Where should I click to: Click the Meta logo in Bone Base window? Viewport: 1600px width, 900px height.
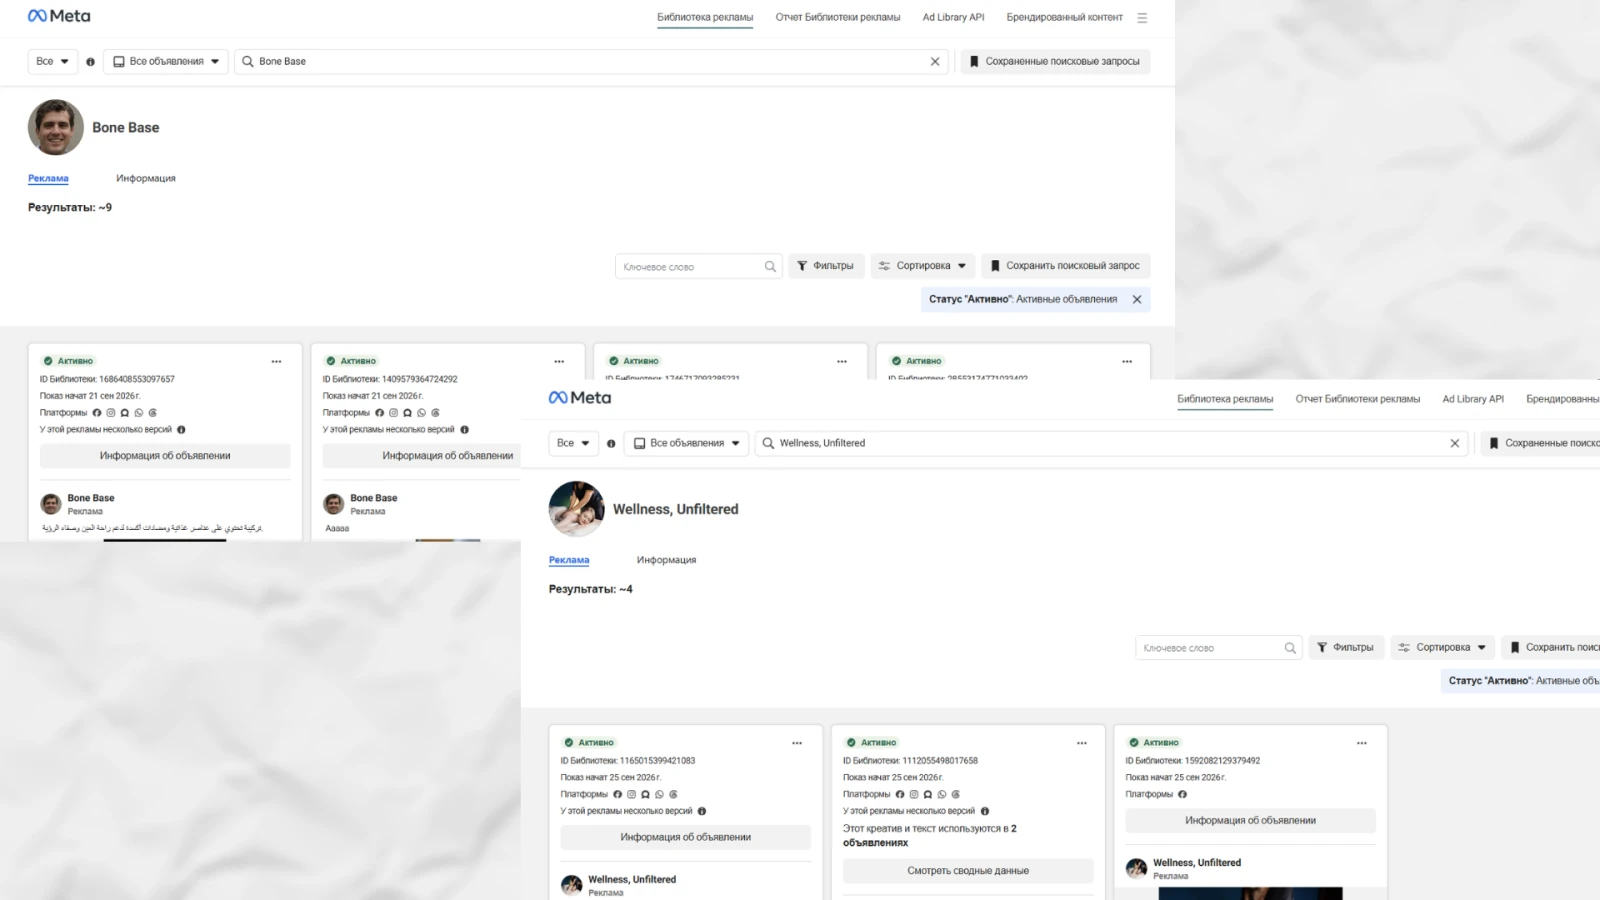coord(59,16)
